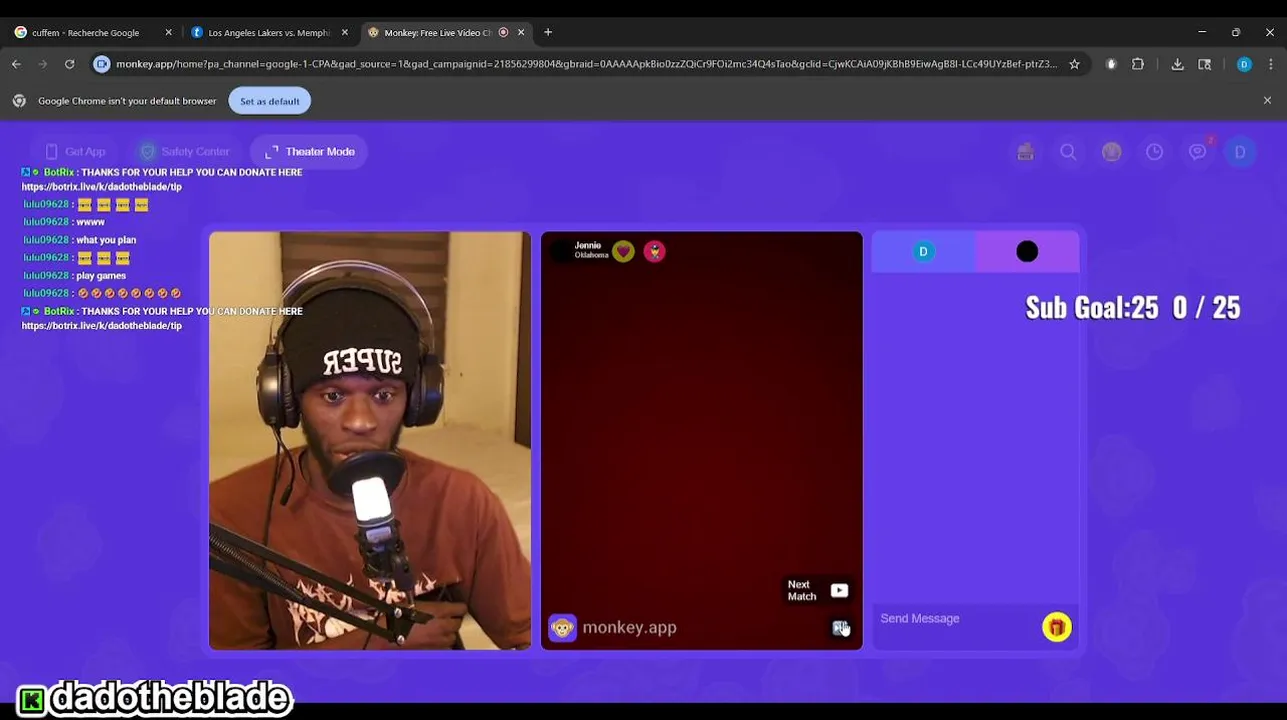The width and height of the screenshot is (1287, 720).
Task: Close the Los Angeles Lakers tab
Action: tap(345, 33)
